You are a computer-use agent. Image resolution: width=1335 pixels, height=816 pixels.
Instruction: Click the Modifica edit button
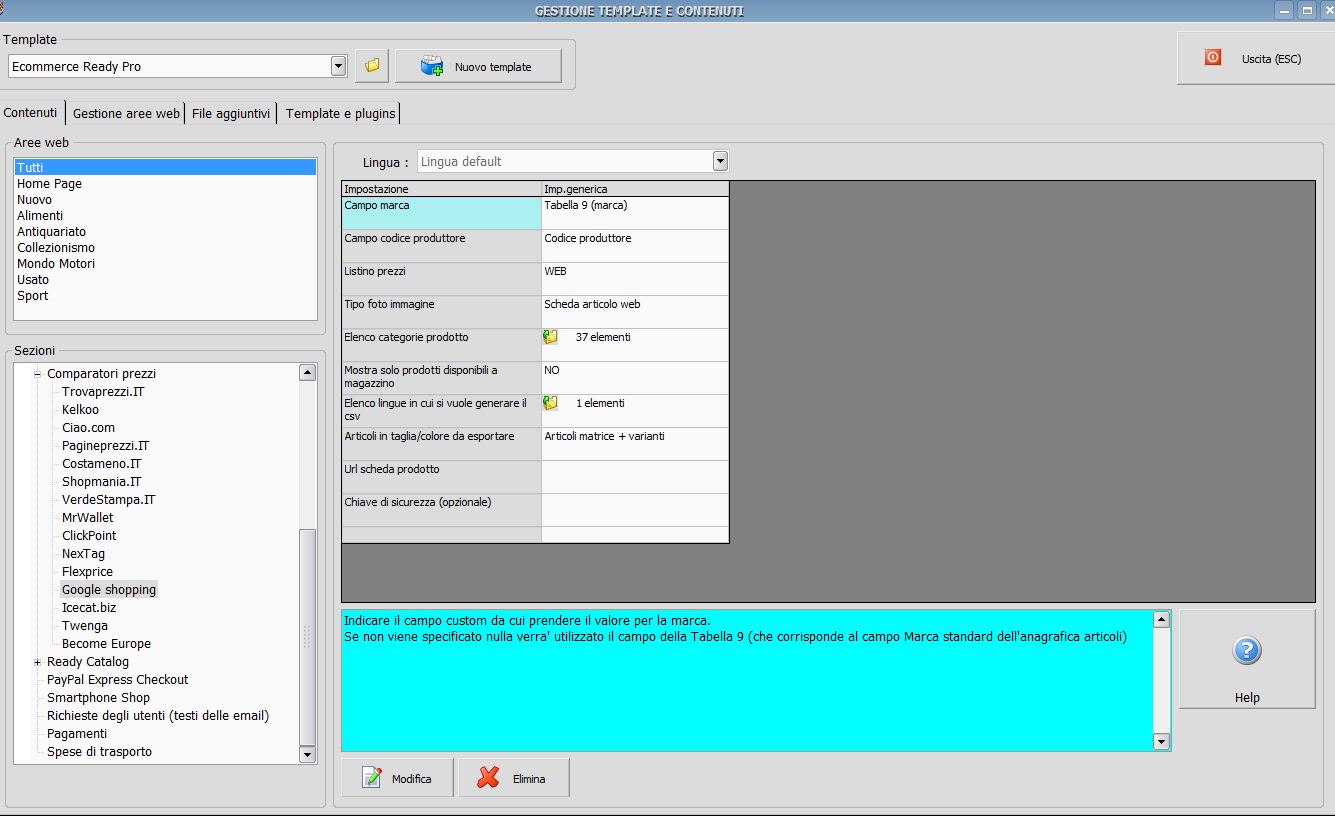397,778
